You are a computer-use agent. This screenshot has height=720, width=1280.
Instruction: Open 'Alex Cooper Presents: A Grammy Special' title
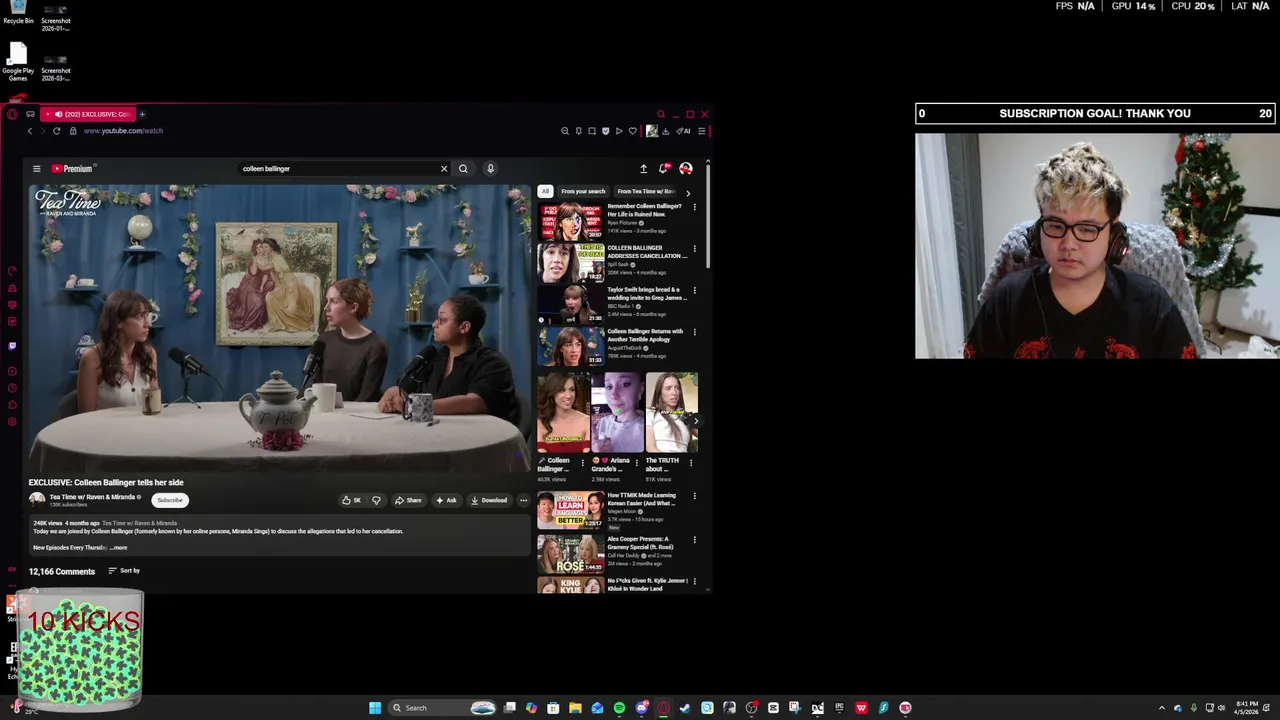641,543
